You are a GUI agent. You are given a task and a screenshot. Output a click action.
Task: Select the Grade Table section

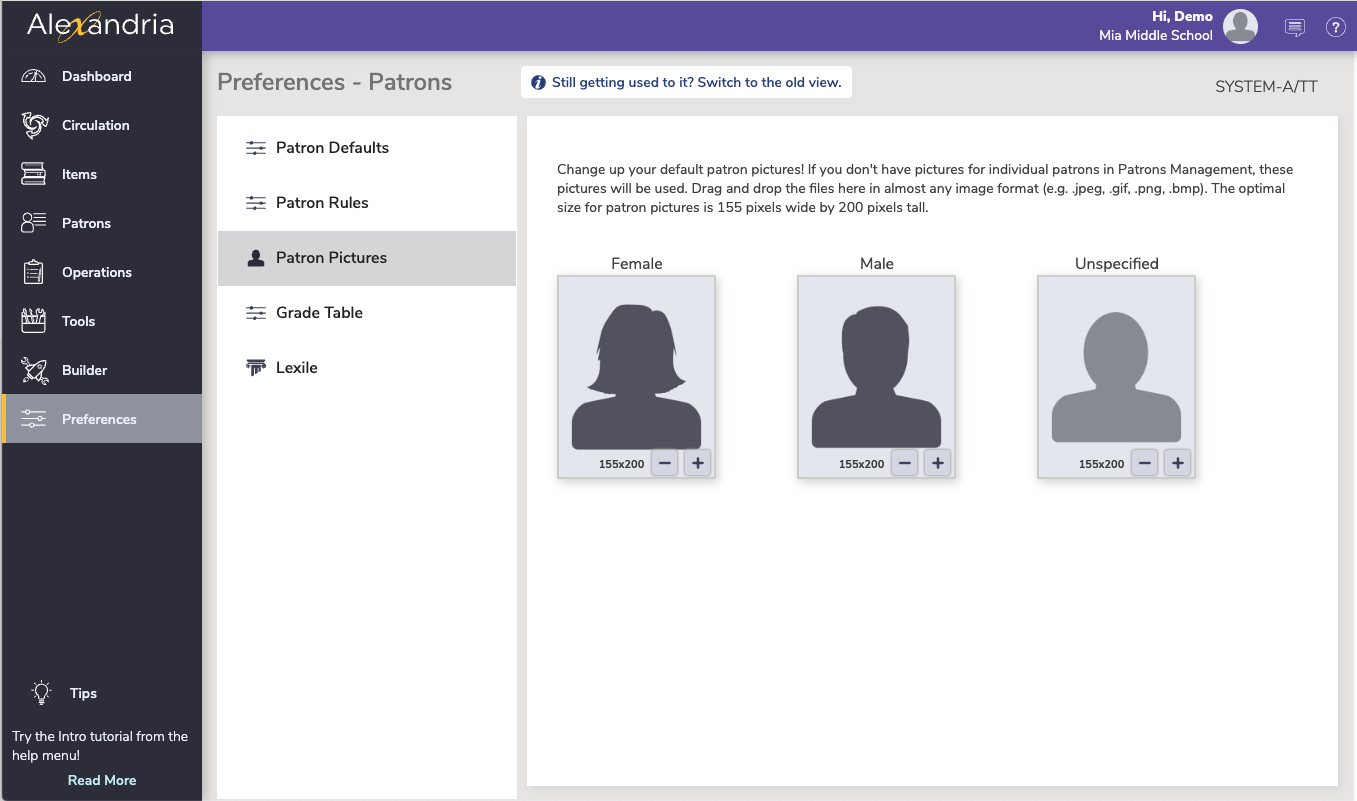(x=319, y=312)
